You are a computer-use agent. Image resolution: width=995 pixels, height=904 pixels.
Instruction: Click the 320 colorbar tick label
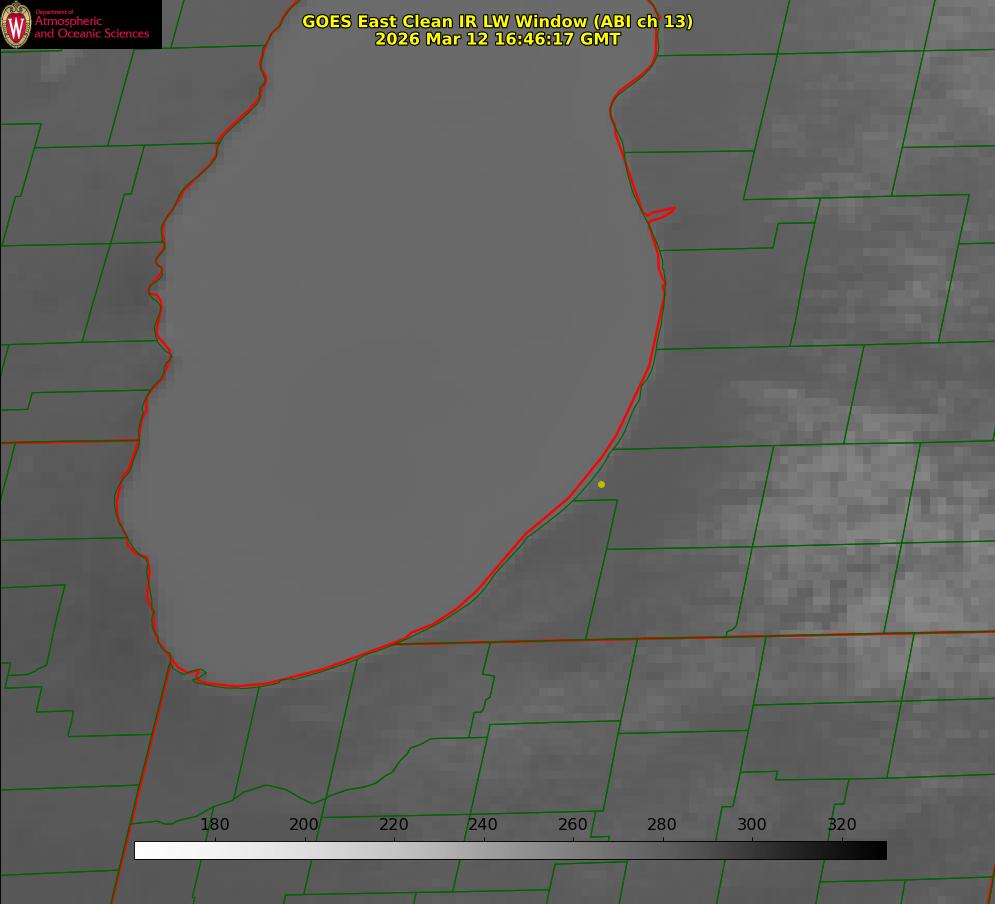click(842, 825)
